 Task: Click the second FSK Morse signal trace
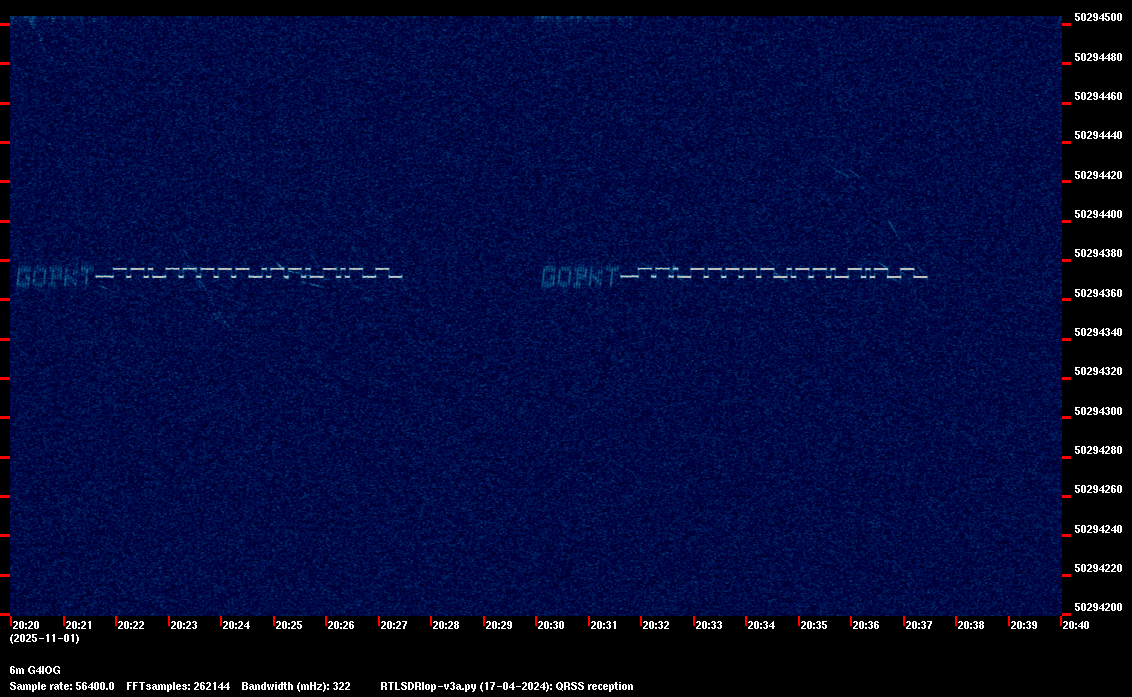point(775,272)
